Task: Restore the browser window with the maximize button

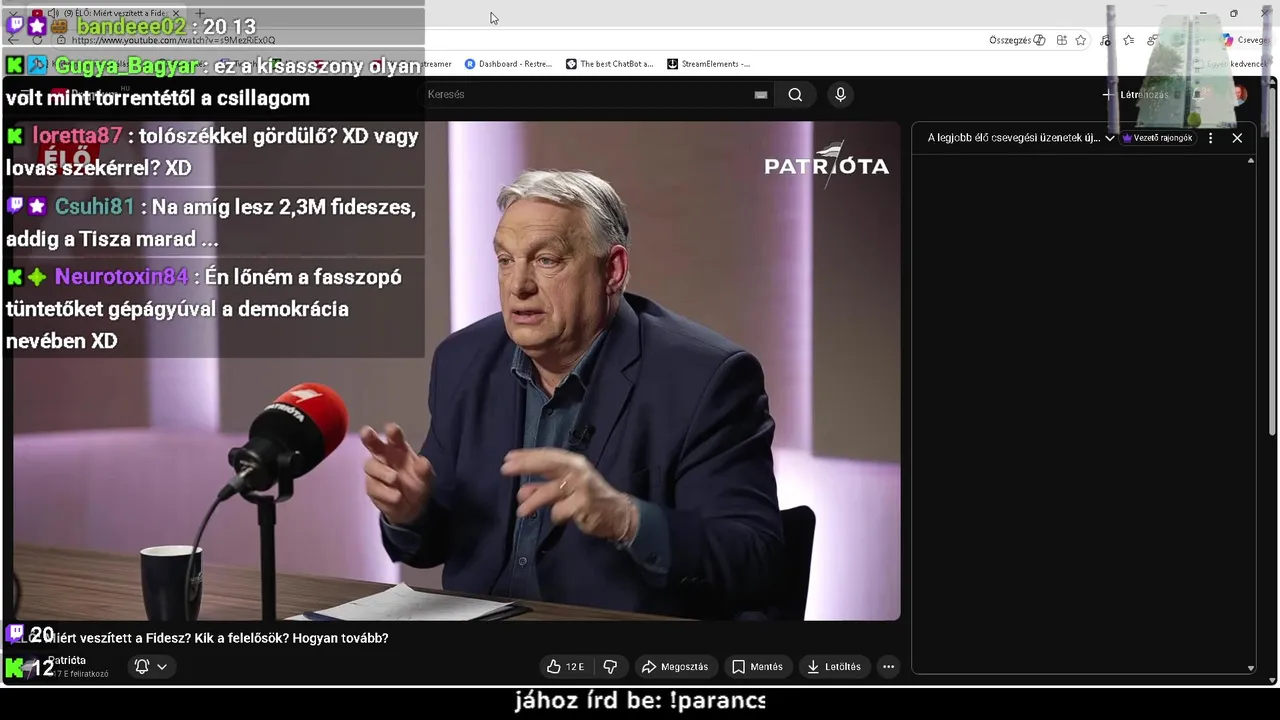Action: click(x=1233, y=13)
